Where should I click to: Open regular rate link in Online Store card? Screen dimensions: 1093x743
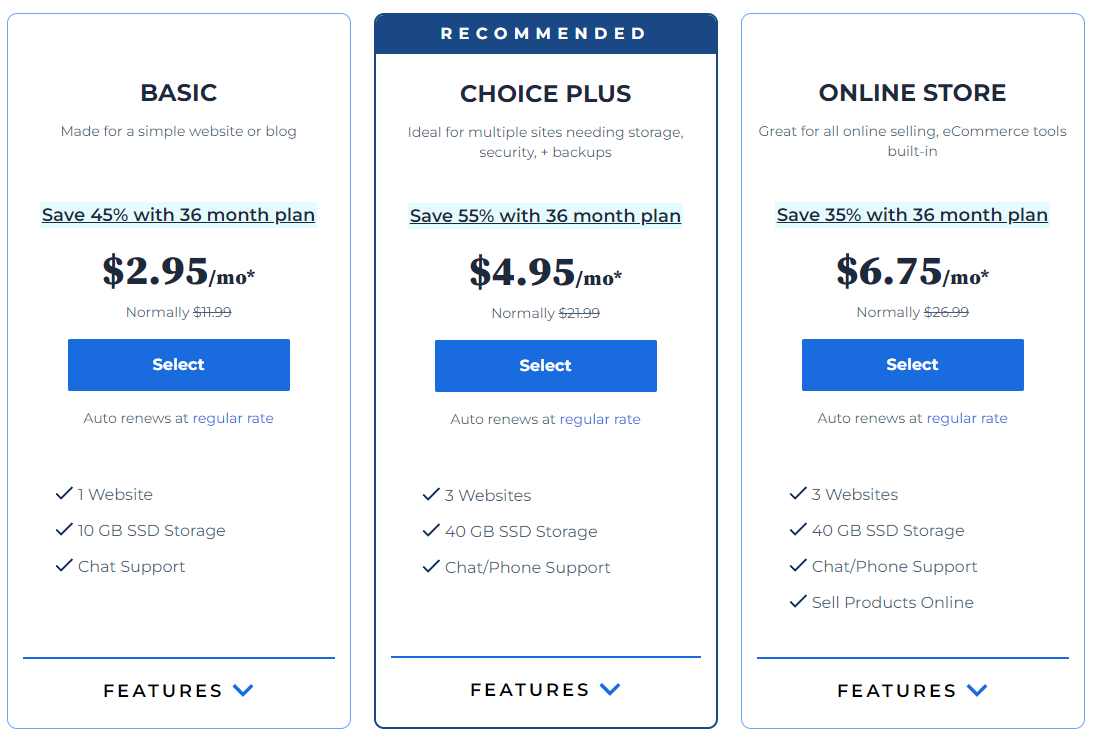(x=967, y=418)
